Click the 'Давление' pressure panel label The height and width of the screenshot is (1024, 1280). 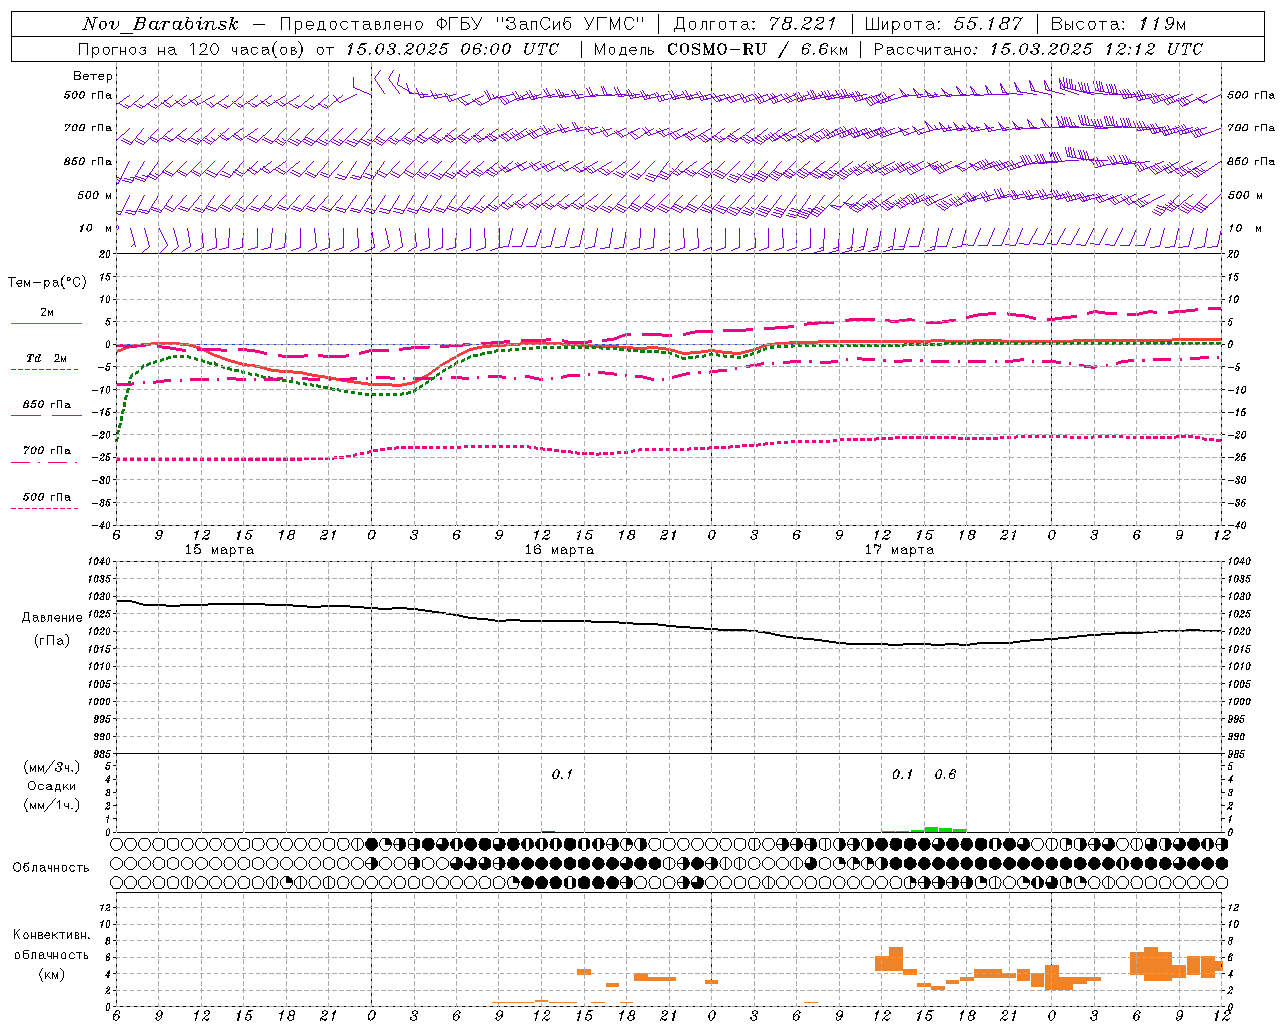point(52,618)
